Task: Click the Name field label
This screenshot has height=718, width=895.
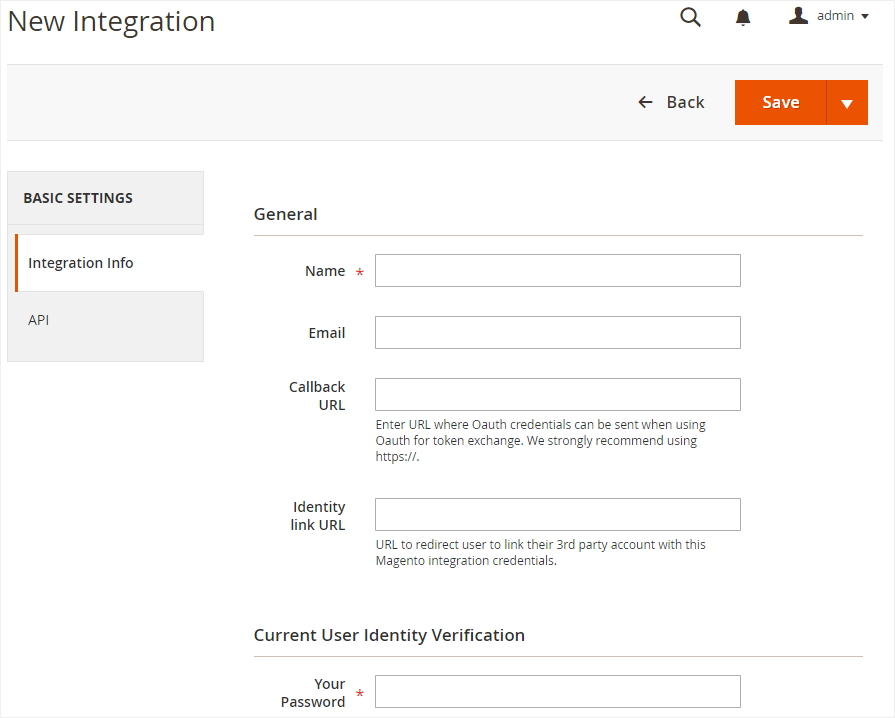Action: coord(325,271)
